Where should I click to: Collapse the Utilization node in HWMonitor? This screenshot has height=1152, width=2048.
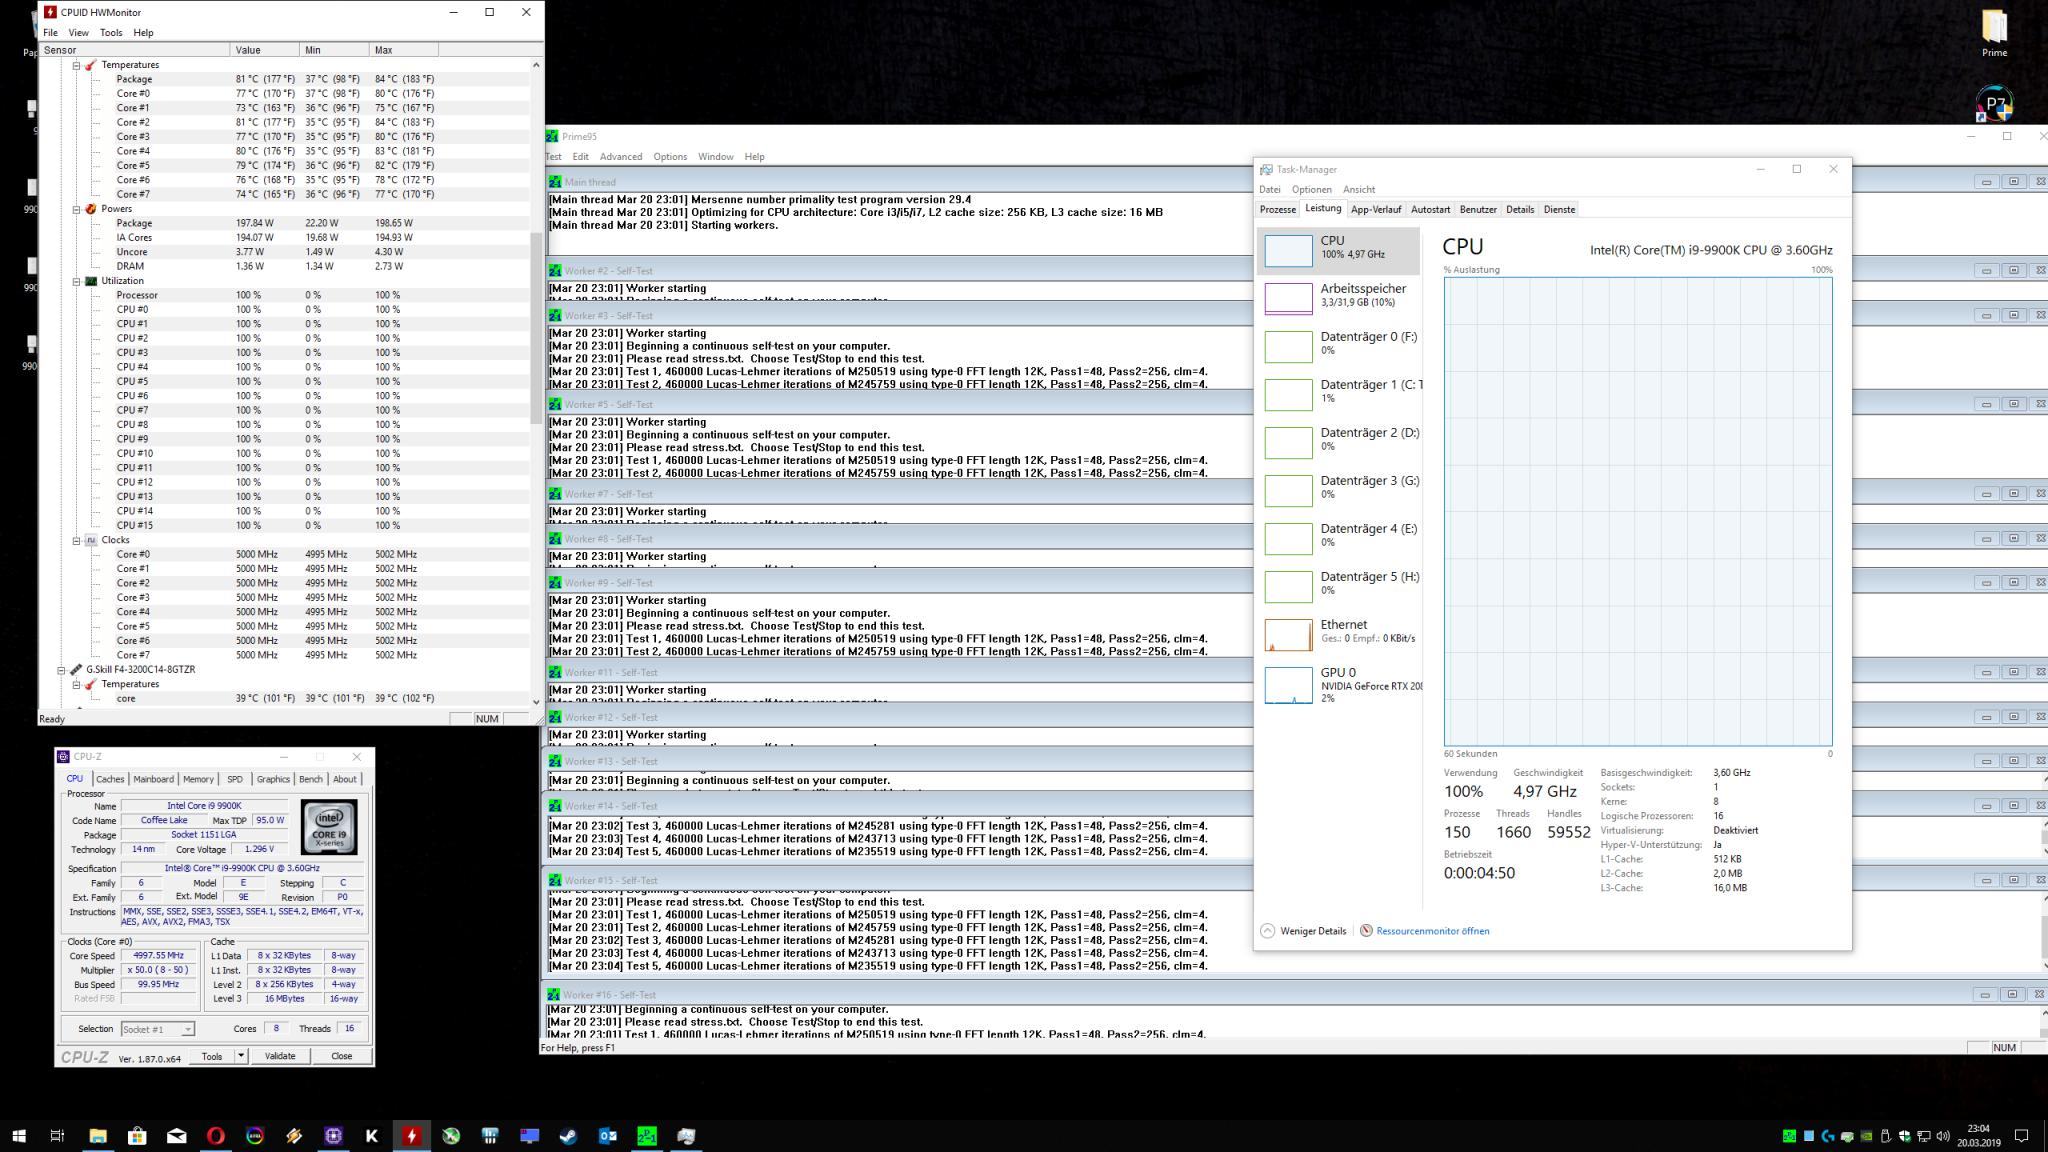[76, 281]
